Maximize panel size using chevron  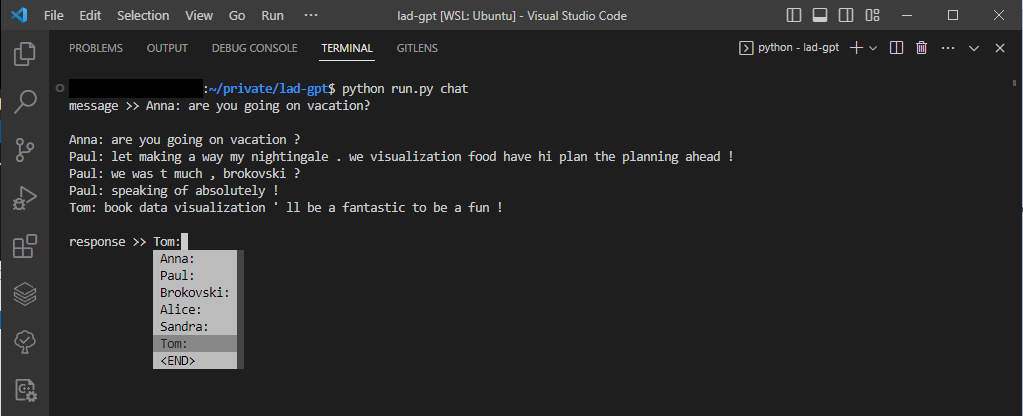point(975,48)
